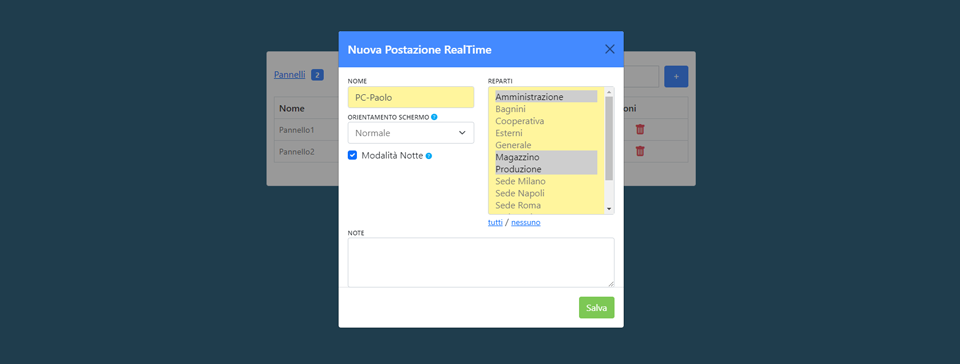Open the Orientamento Schermo dropdown
Viewport: 960px width, 364px height.
(411, 133)
